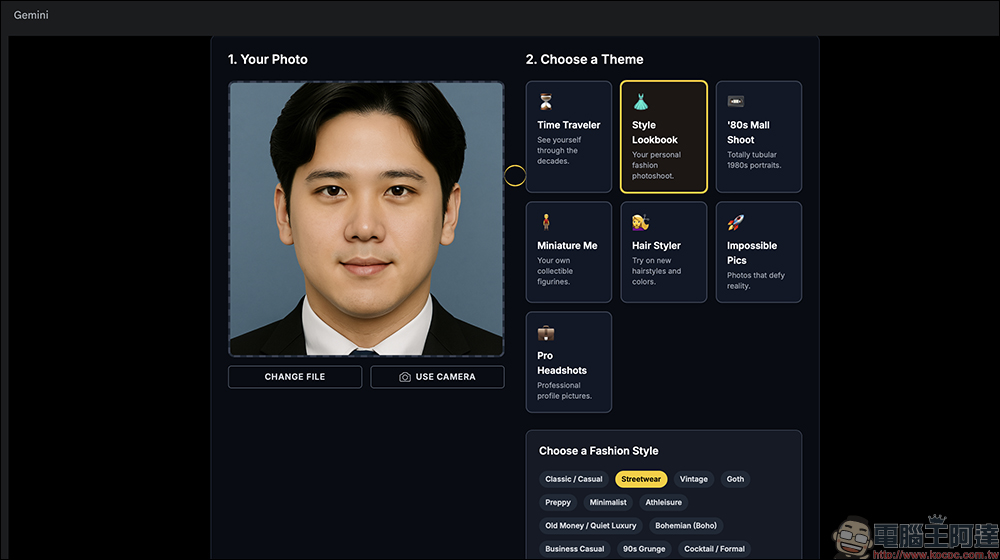This screenshot has height=560, width=1000.
Task: Select the Cocktail / Formal style chip
Action: (714, 549)
